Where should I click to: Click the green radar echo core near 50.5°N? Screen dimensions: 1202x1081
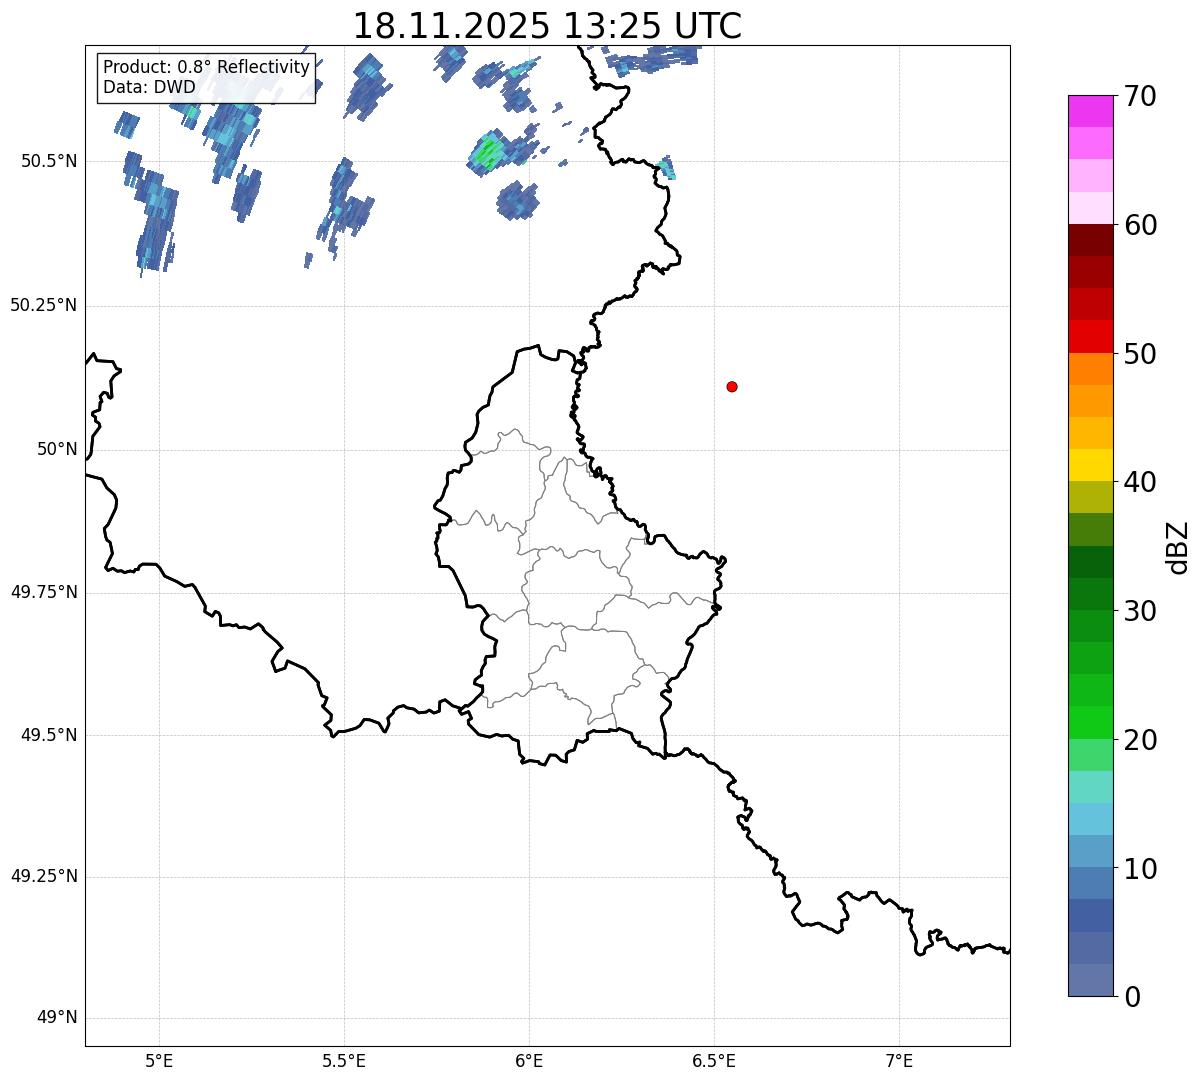[489, 152]
